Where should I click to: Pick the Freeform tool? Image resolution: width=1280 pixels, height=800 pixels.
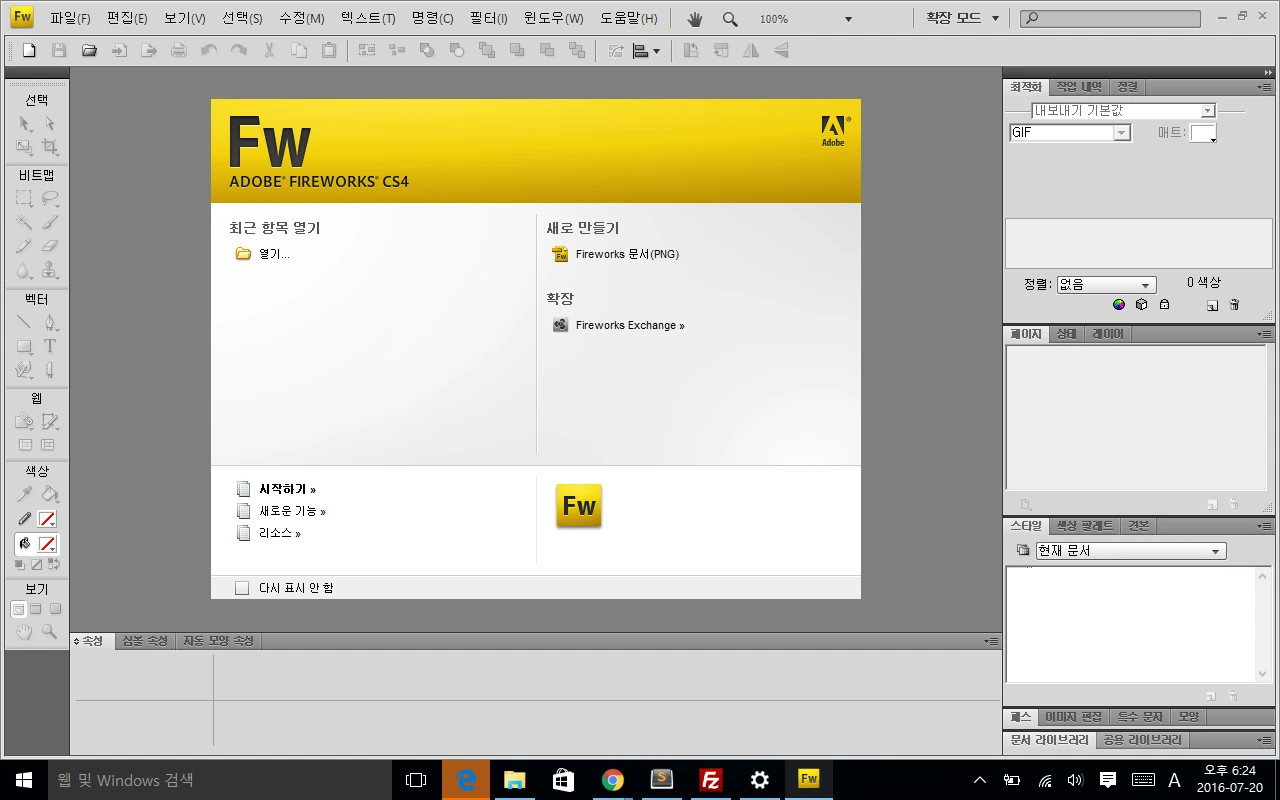(24, 370)
